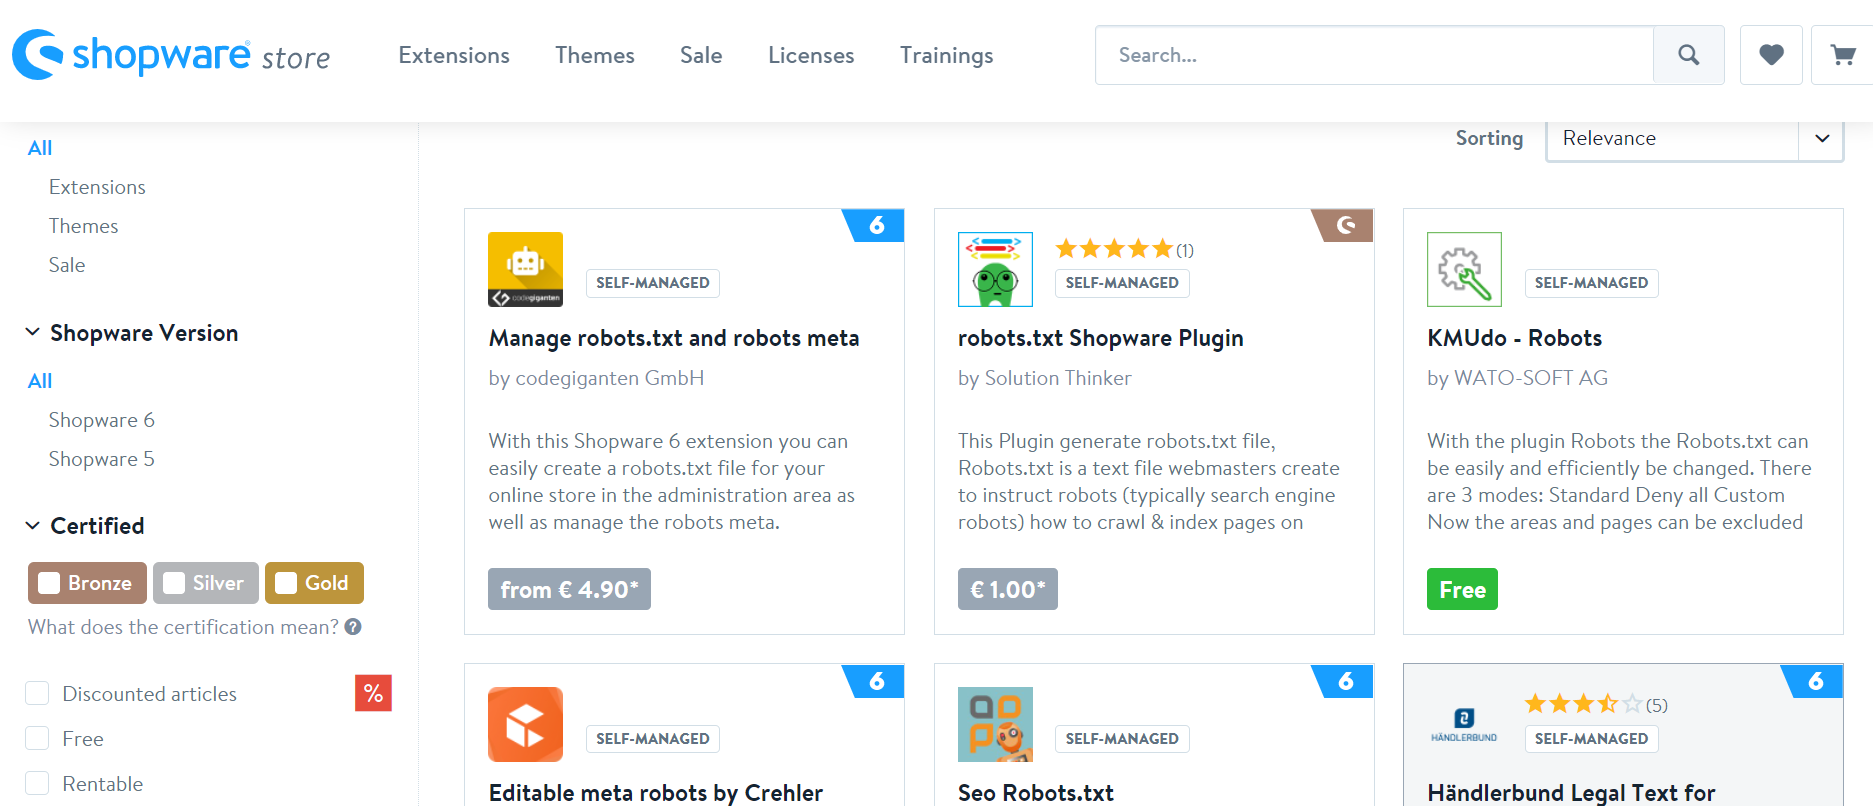Click the '€ 1.00*' price button

tap(1008, 589)
